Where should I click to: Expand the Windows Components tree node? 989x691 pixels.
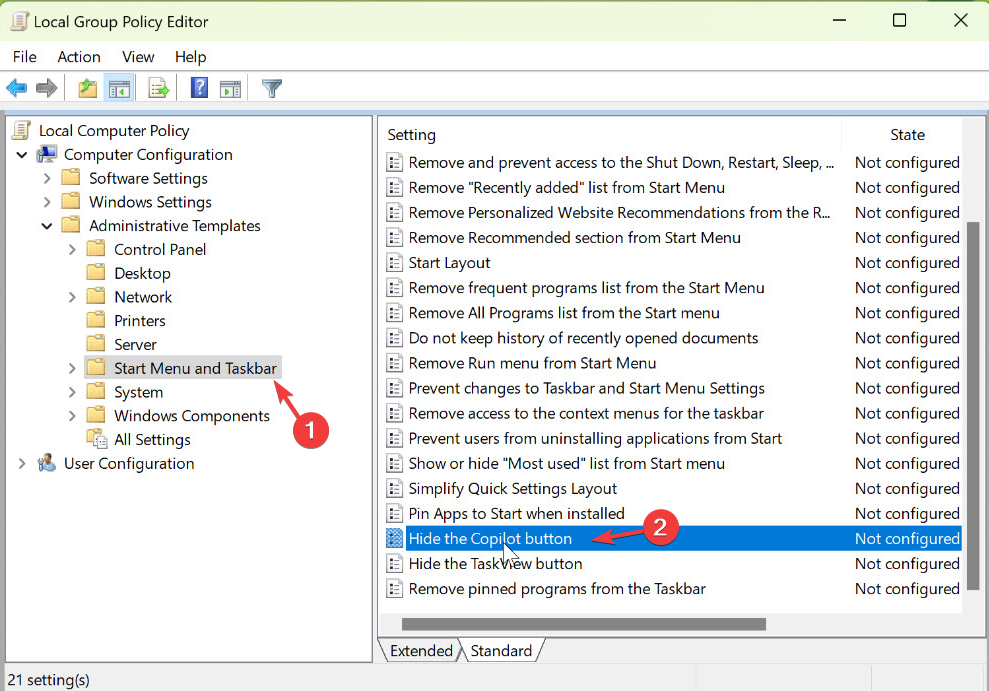pos(71,415)
